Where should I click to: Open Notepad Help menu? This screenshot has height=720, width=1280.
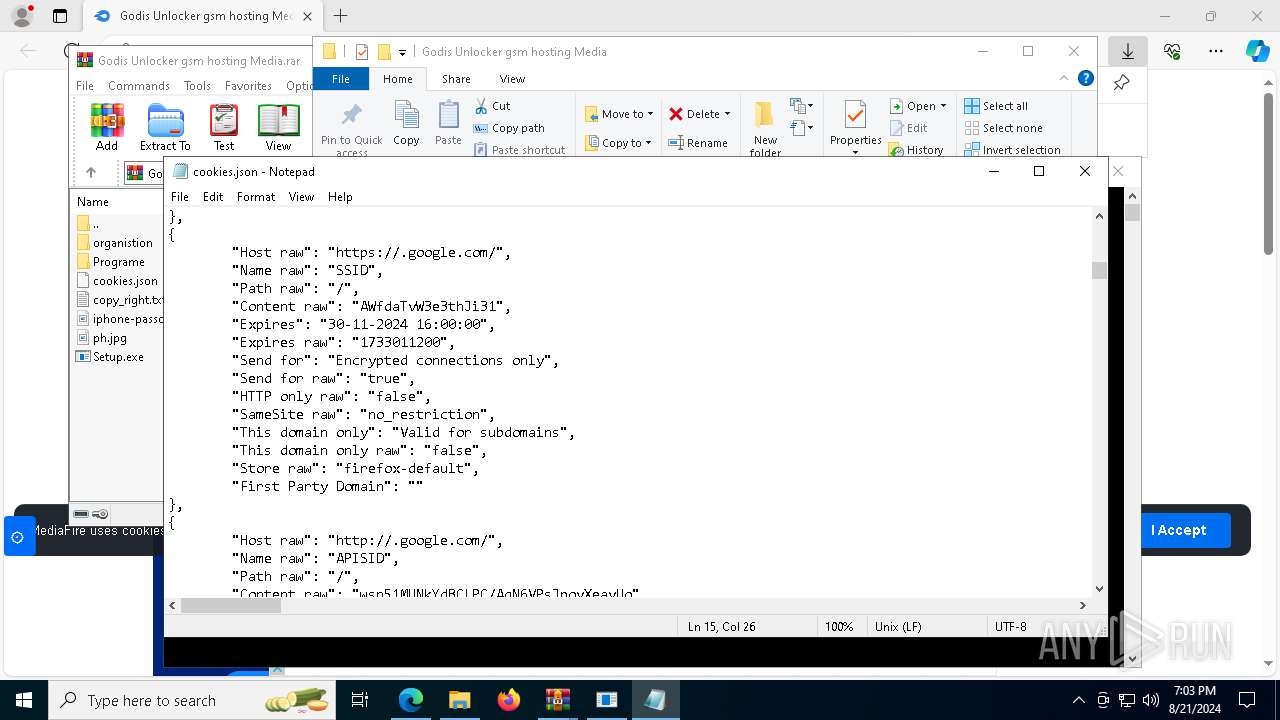[340, 197]
